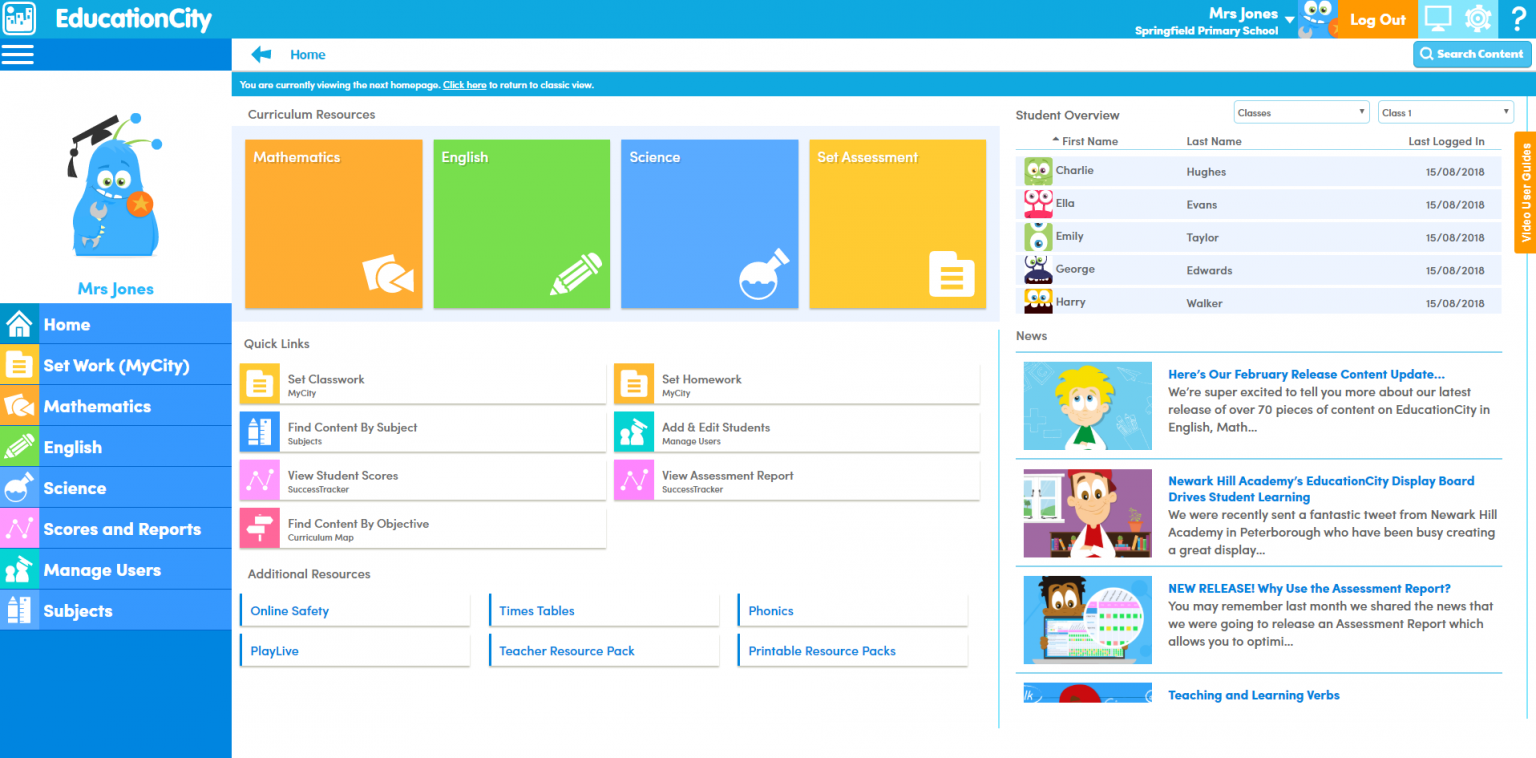Screen dimensions: 1536x758
Task: Click the Find Content By Subject icon
Action: pos(260,431)
